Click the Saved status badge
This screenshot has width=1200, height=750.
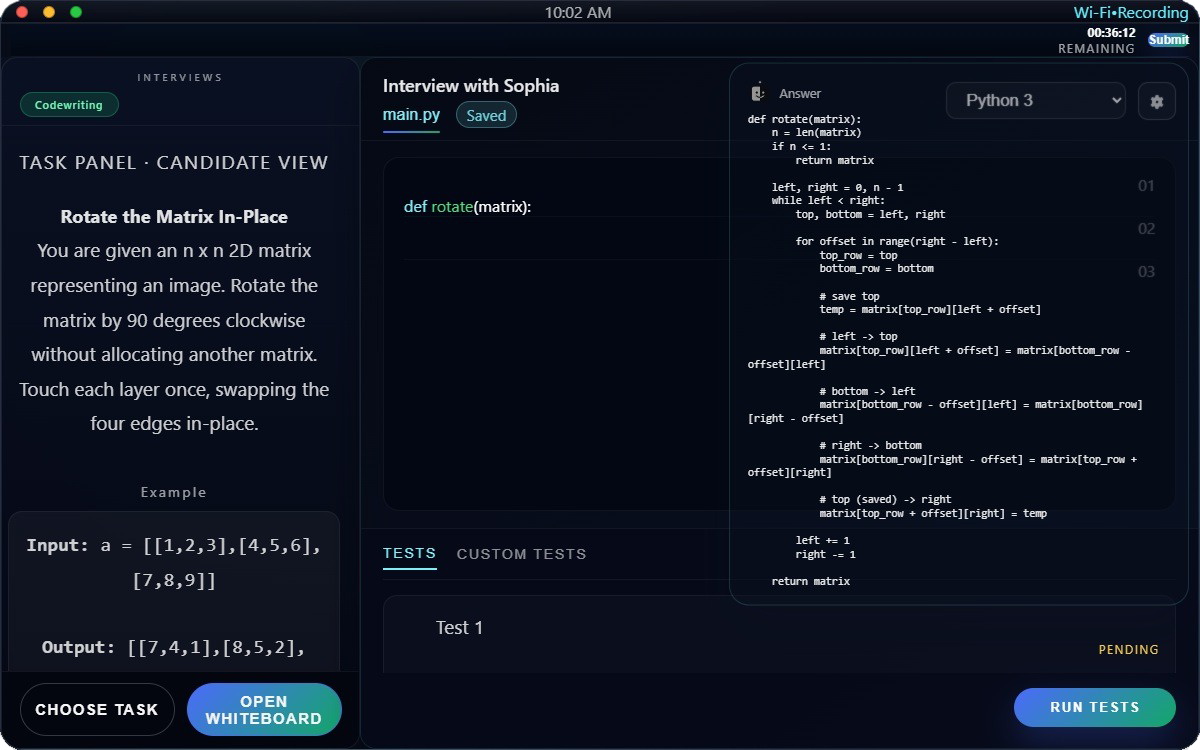pyautogui.click(x=486, y=115)
